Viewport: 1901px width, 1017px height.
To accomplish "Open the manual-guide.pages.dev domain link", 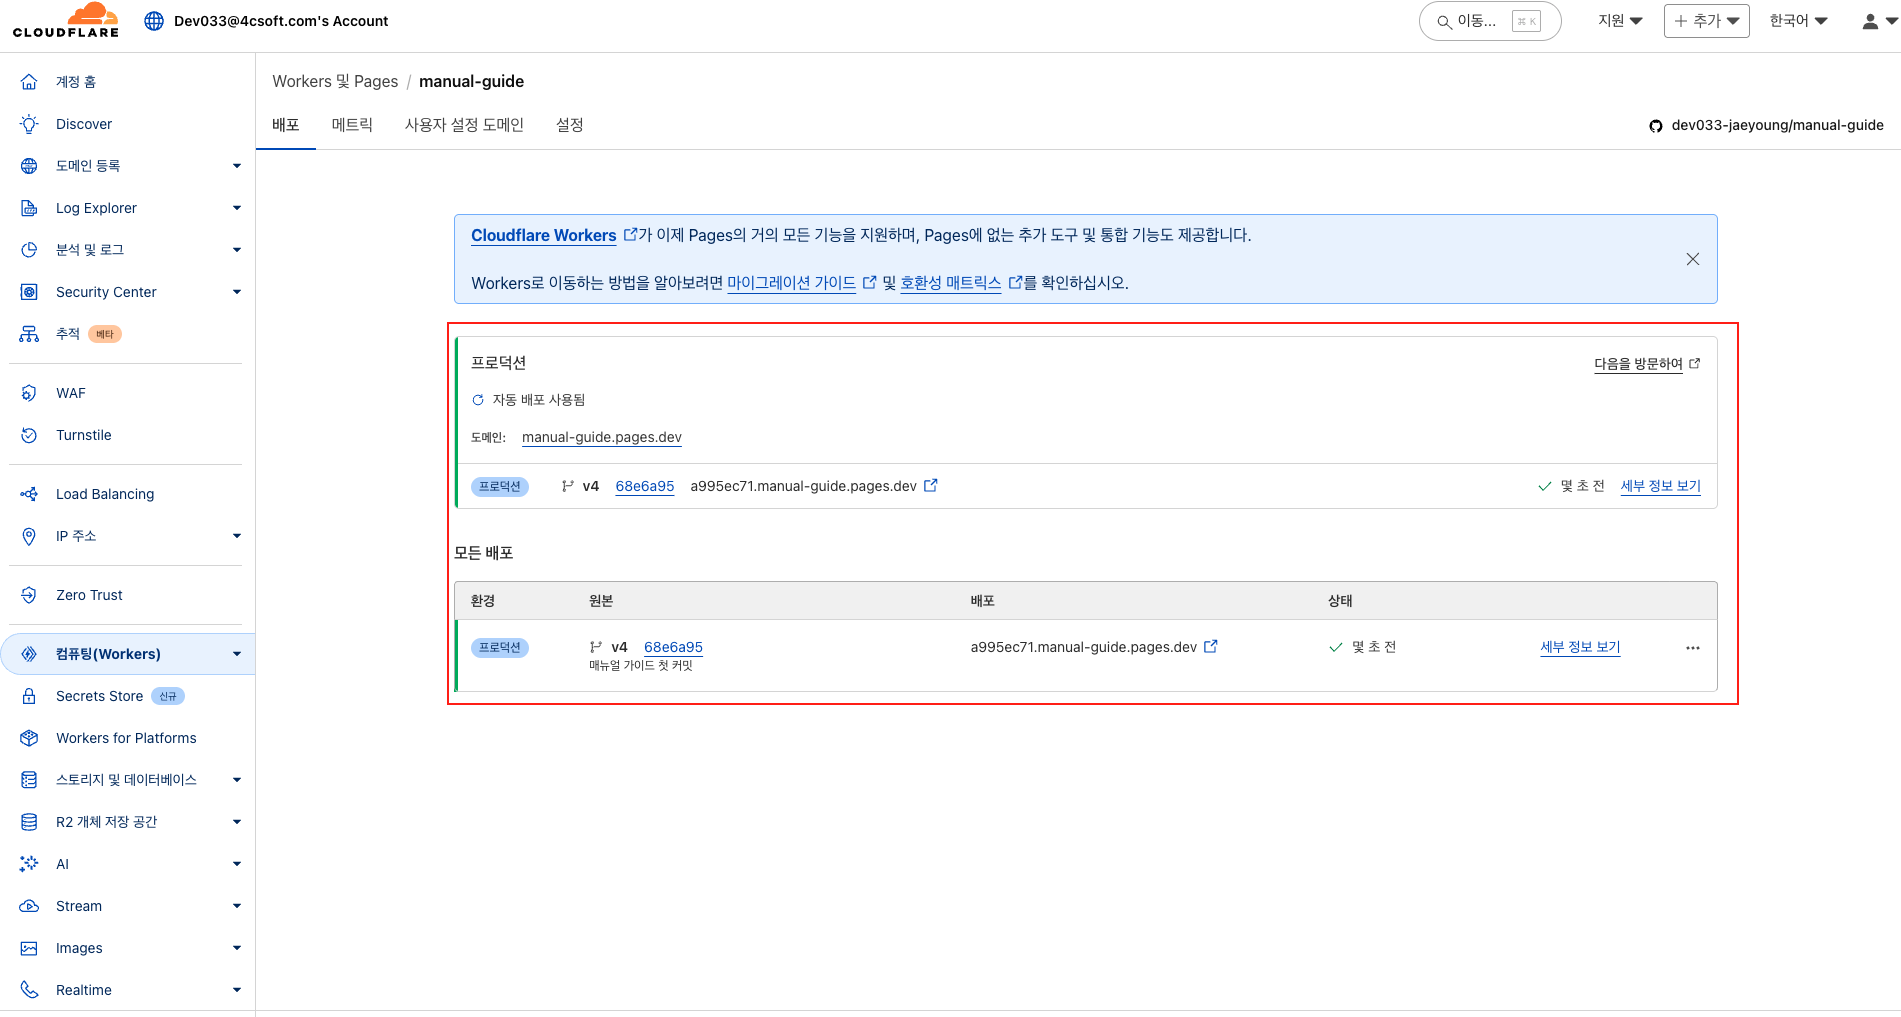I will pyautogui.click(x=602, y=437).
